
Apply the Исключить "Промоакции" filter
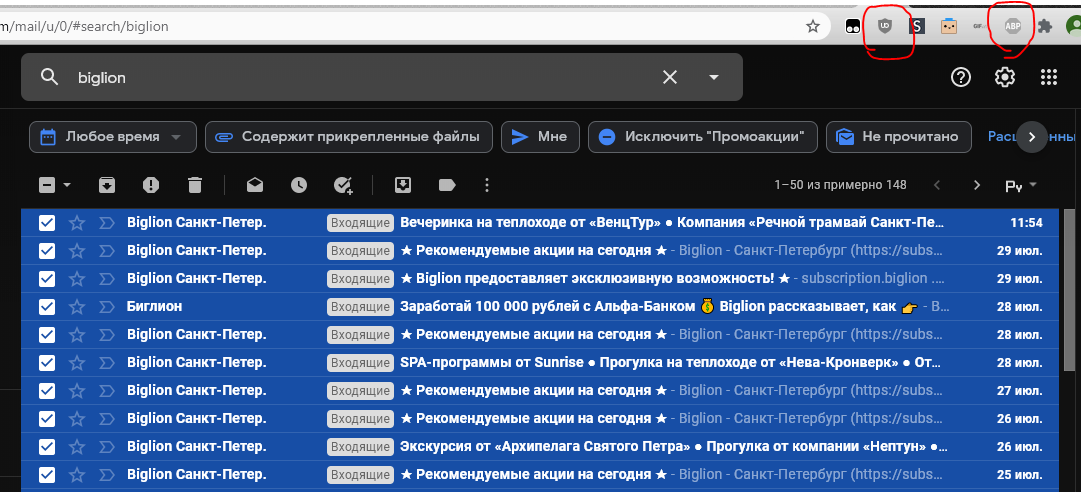pyautogui.click(x=702, y=137)
